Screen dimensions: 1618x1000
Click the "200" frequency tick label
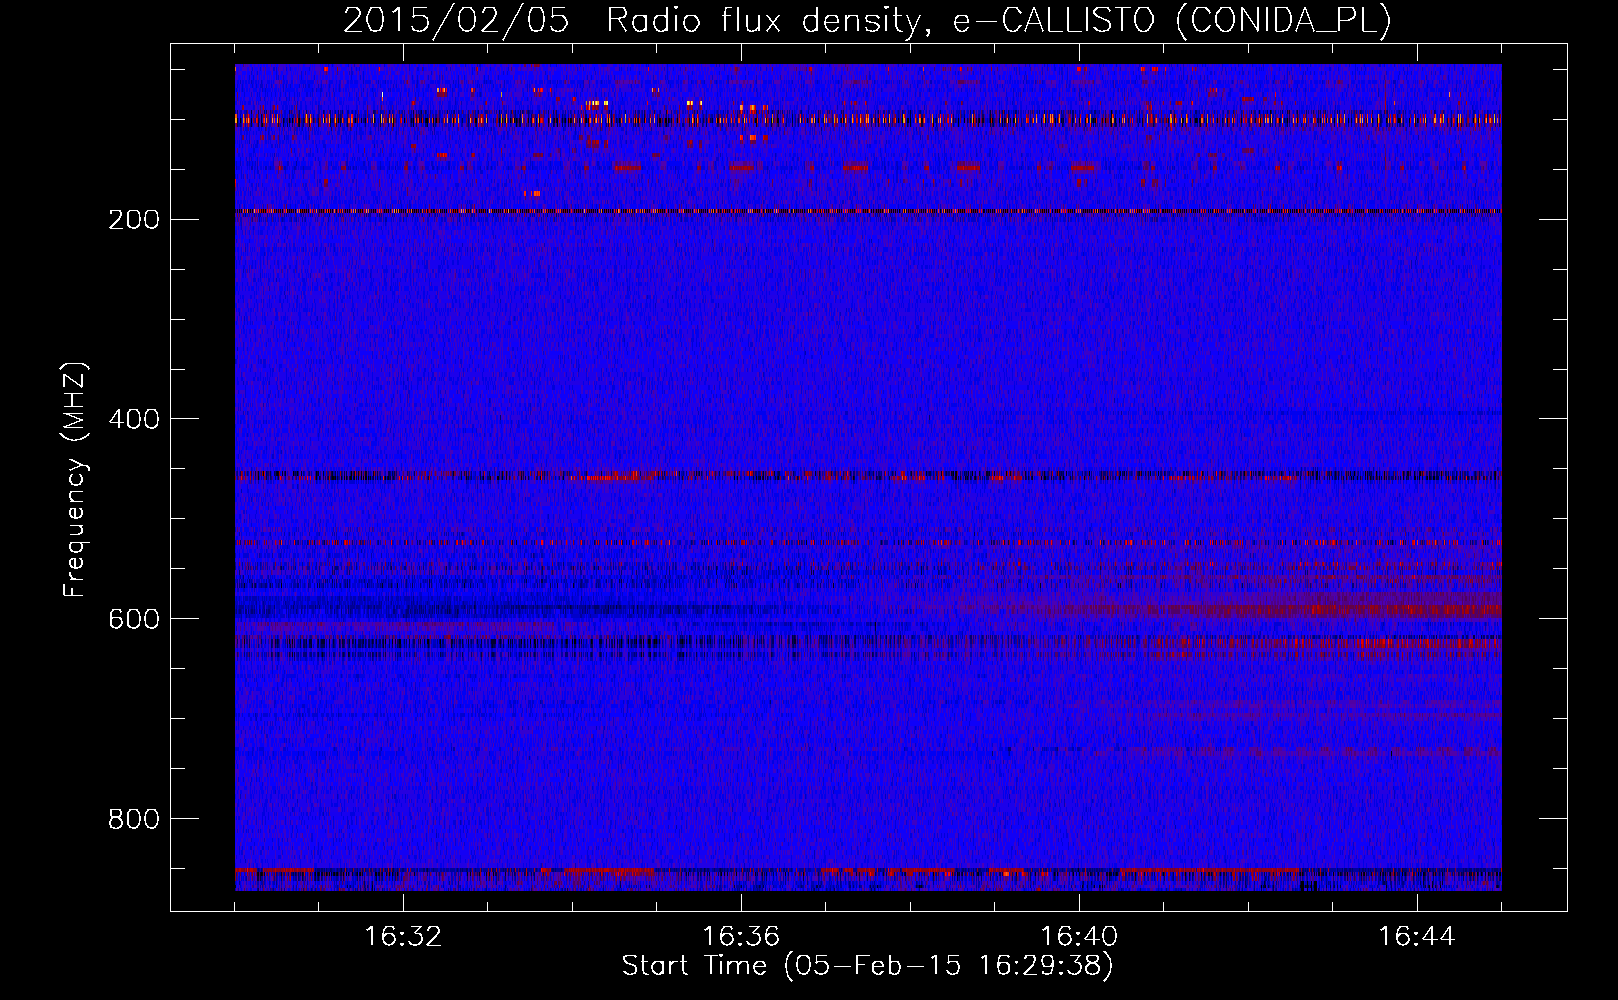point(134,220)
